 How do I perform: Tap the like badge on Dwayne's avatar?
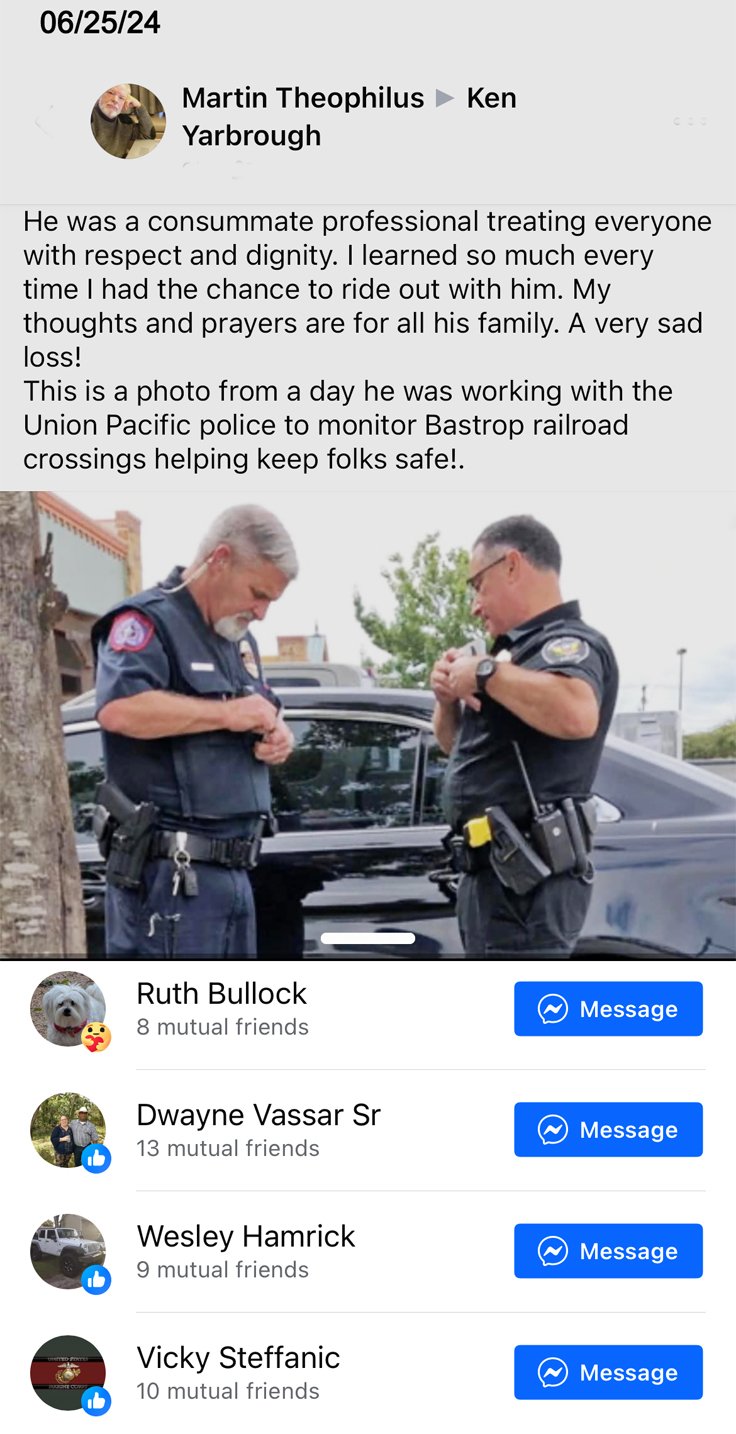tap(96, 1158)
